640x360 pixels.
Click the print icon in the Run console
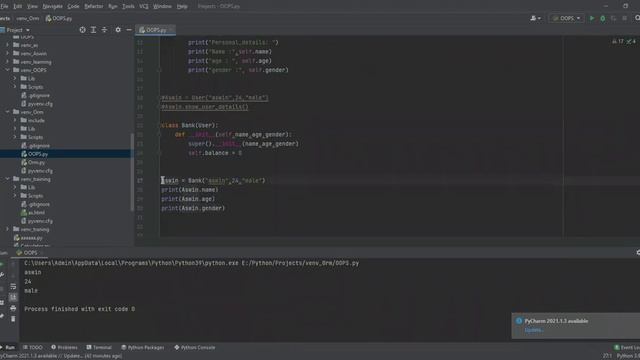pyautogui.click(x=13, y=308)
